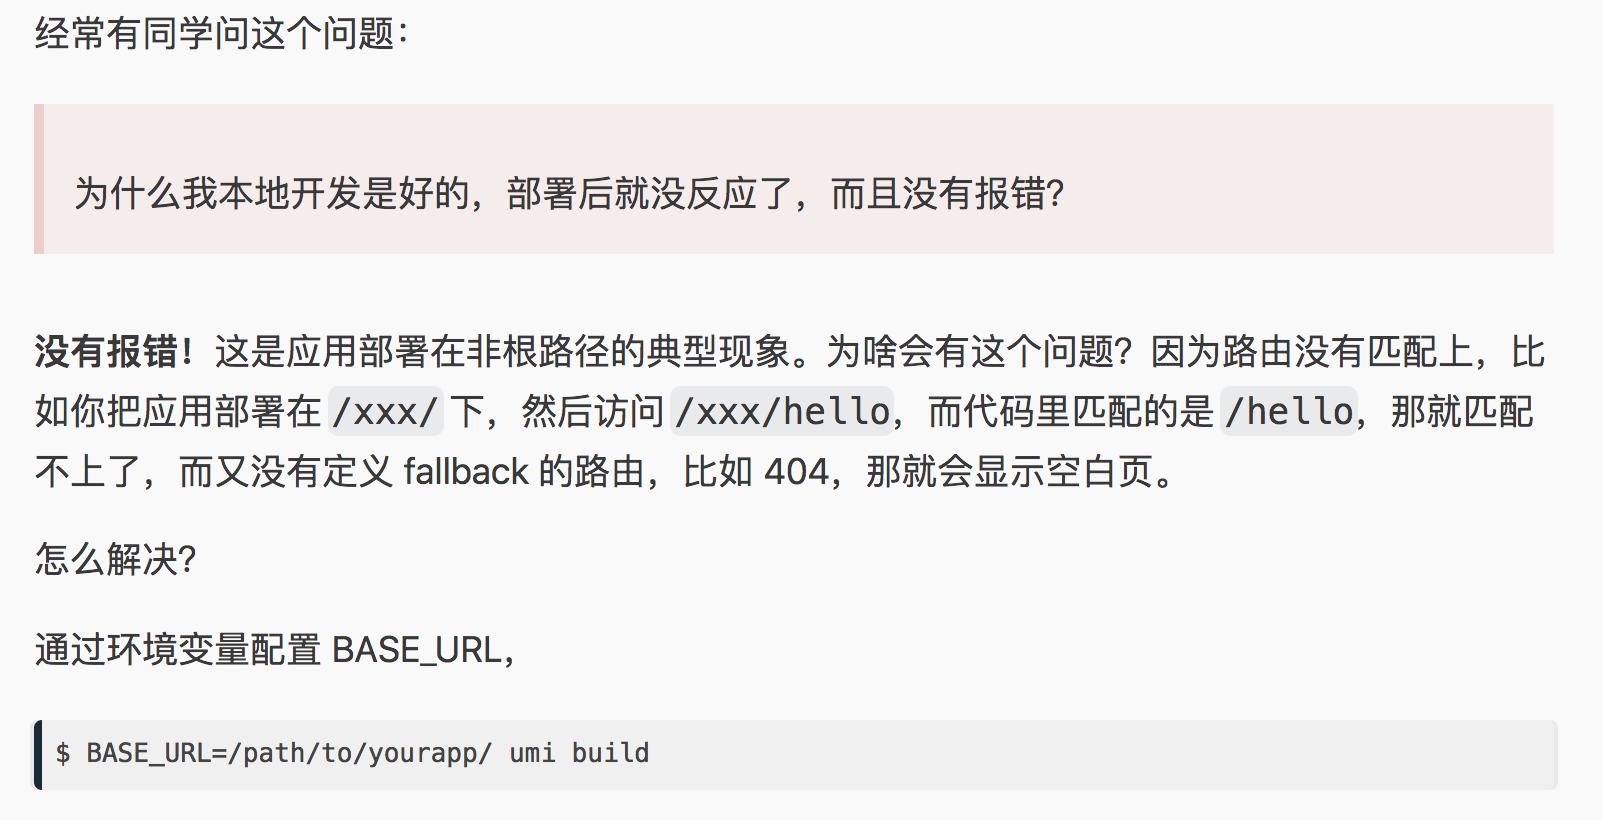Click "部署后就没反应了" in the blockquote

650,193
